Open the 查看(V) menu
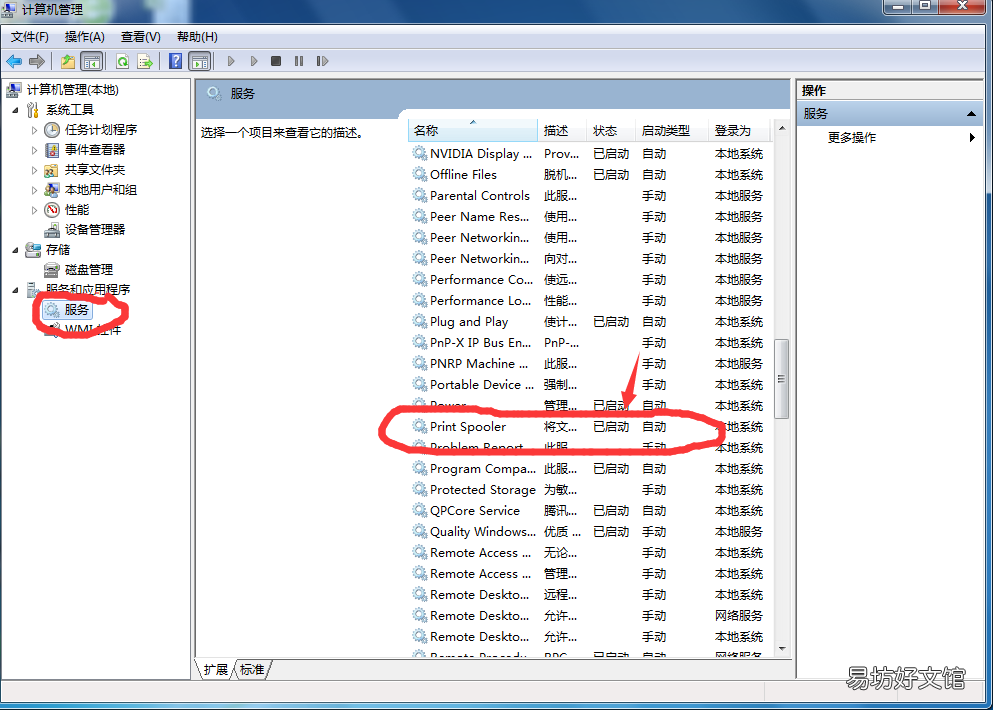 [141, 37]
